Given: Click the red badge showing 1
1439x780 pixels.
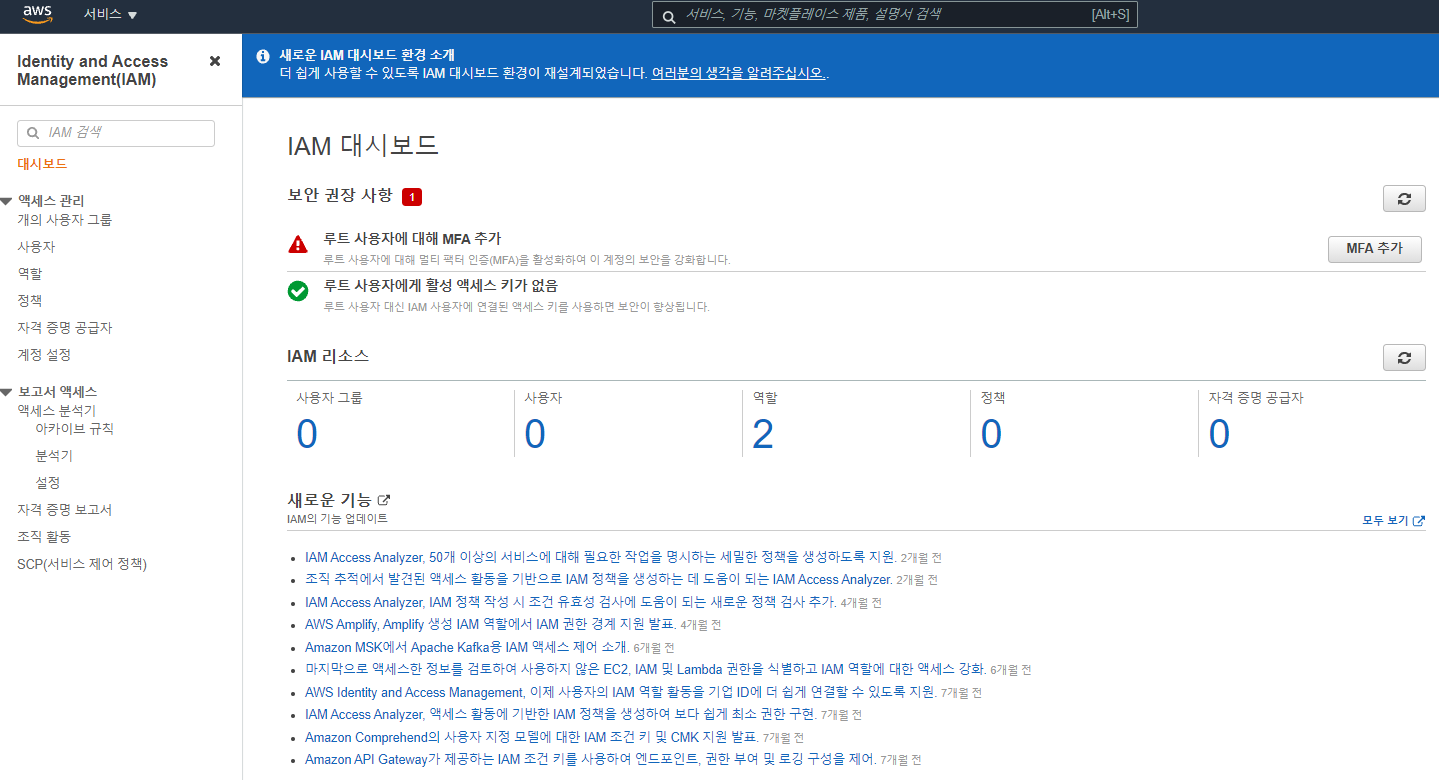Looking at the screenshot, I should coord(412,197).
